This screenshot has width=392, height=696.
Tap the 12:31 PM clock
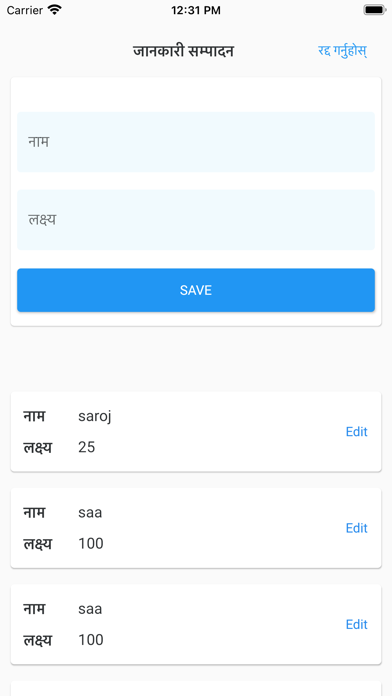click(x=196, y=10)
